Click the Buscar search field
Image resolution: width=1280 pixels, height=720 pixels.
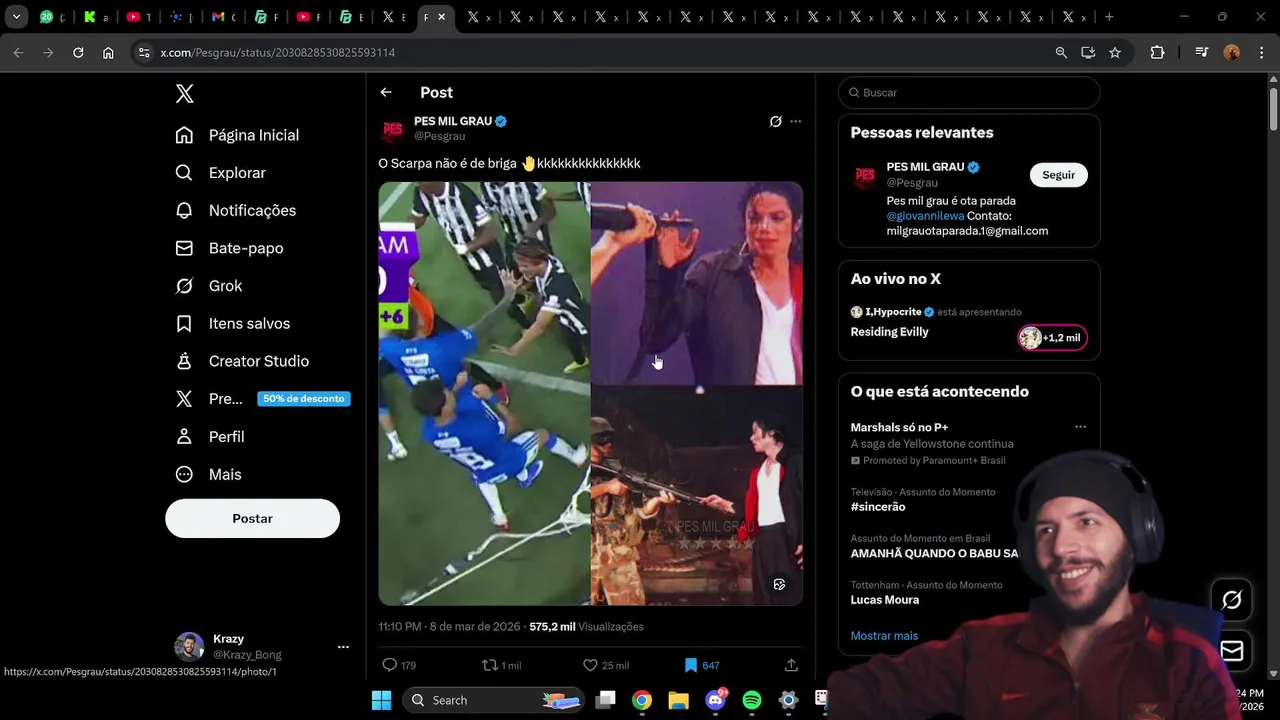(x=969, y=92)
